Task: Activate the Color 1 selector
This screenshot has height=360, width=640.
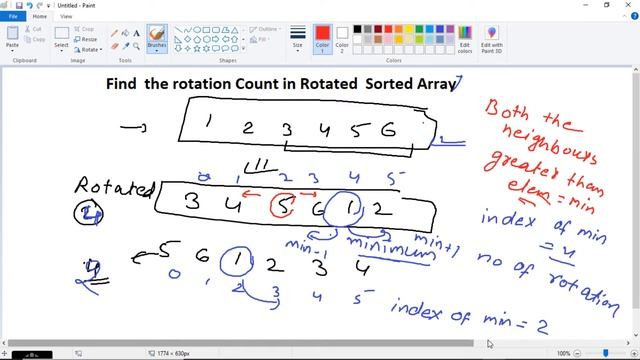Action: [x=322, y=39]
